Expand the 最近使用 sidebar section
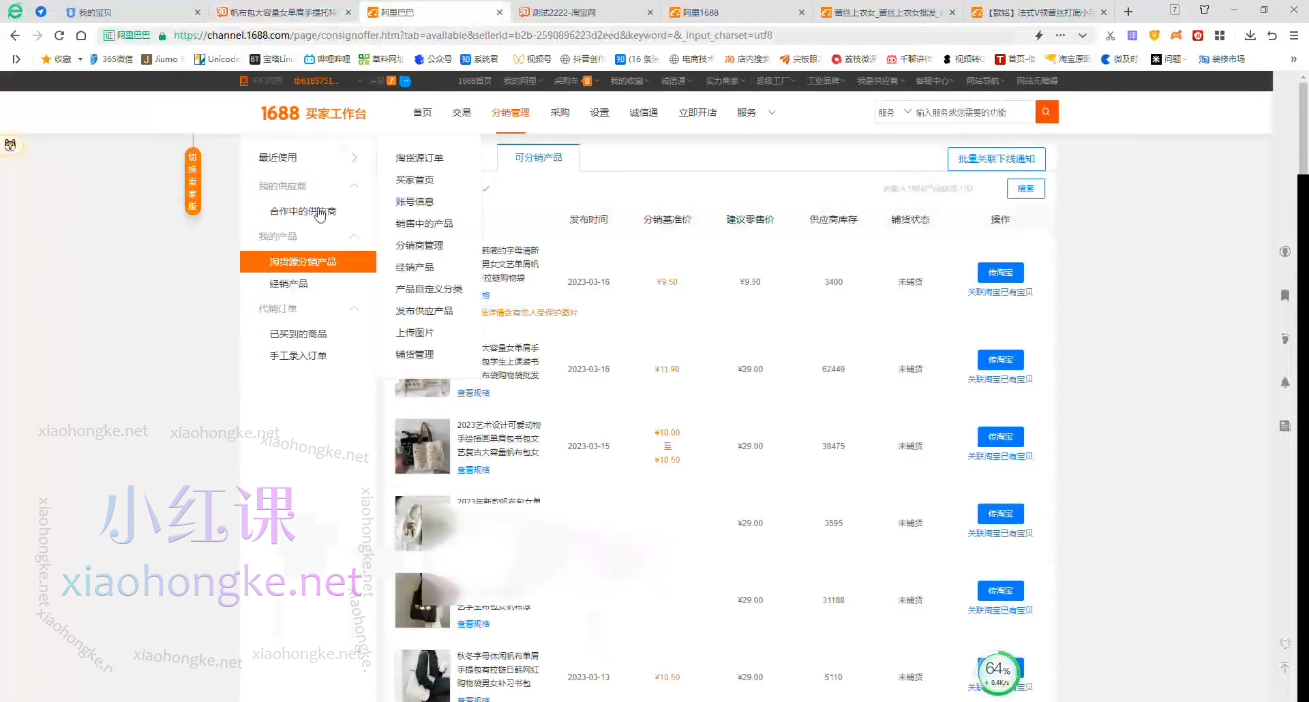The height and width of the screenshot is (702, 1309). (354, 157)
